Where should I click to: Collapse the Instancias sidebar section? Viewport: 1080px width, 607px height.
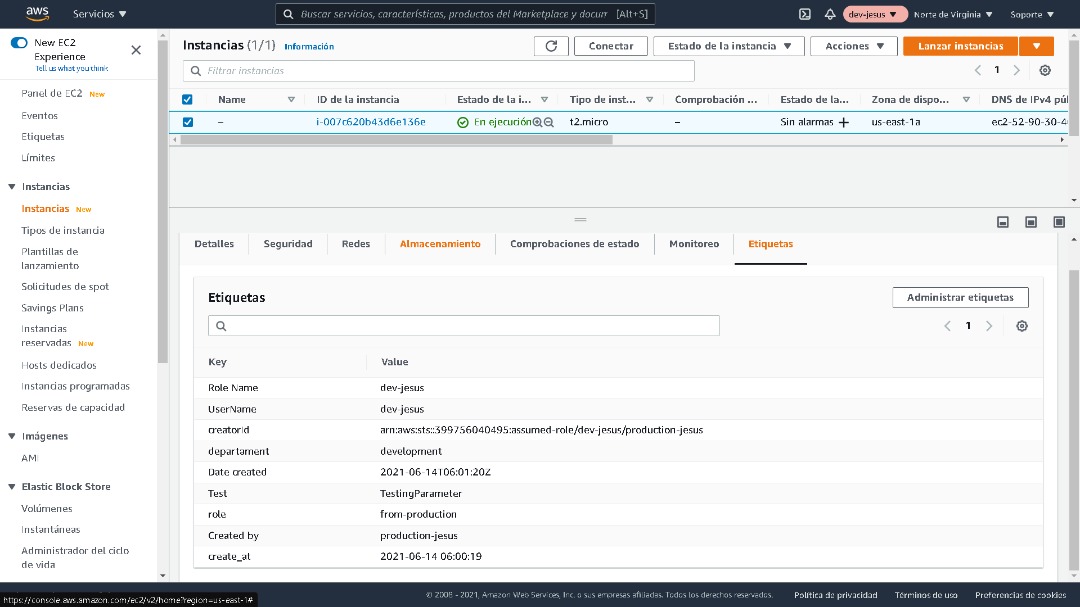point(12,187)
